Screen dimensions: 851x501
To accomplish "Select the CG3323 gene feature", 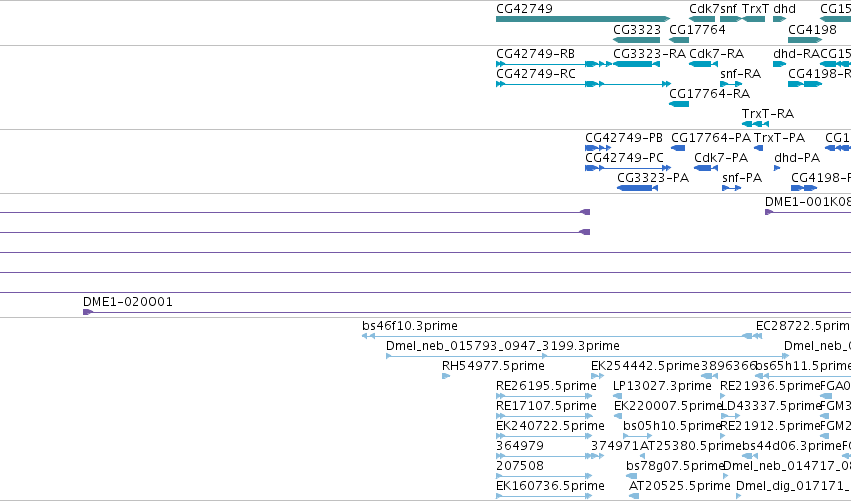I will click(636, 40).
